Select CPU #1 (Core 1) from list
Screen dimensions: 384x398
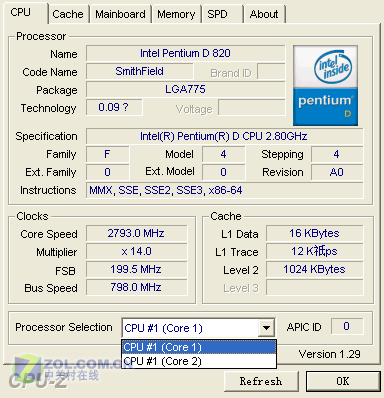(x=199, y=347)
